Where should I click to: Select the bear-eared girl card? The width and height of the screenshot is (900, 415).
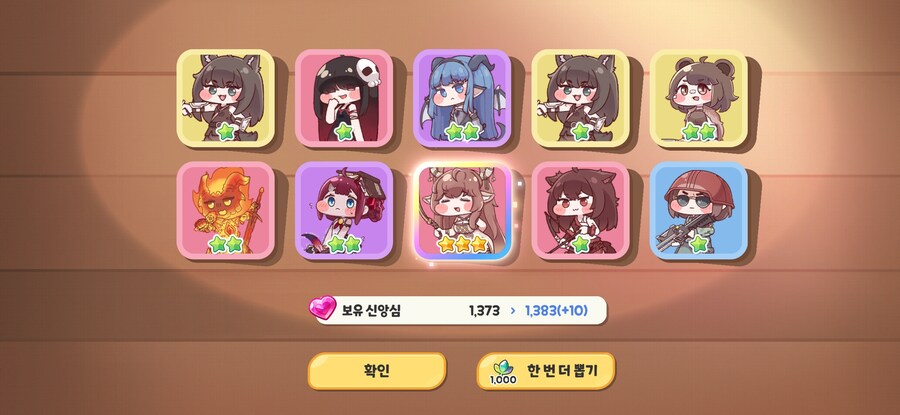click(699, 98)
